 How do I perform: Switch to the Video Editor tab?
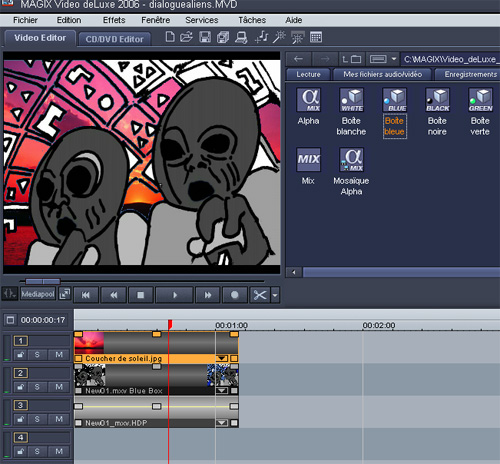(x=40, y=38)
